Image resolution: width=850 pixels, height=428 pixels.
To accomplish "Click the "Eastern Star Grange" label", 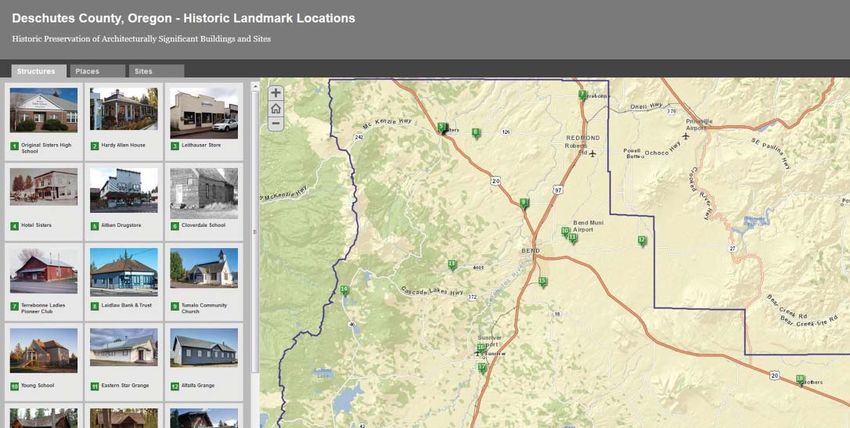I will coord(125,386).
